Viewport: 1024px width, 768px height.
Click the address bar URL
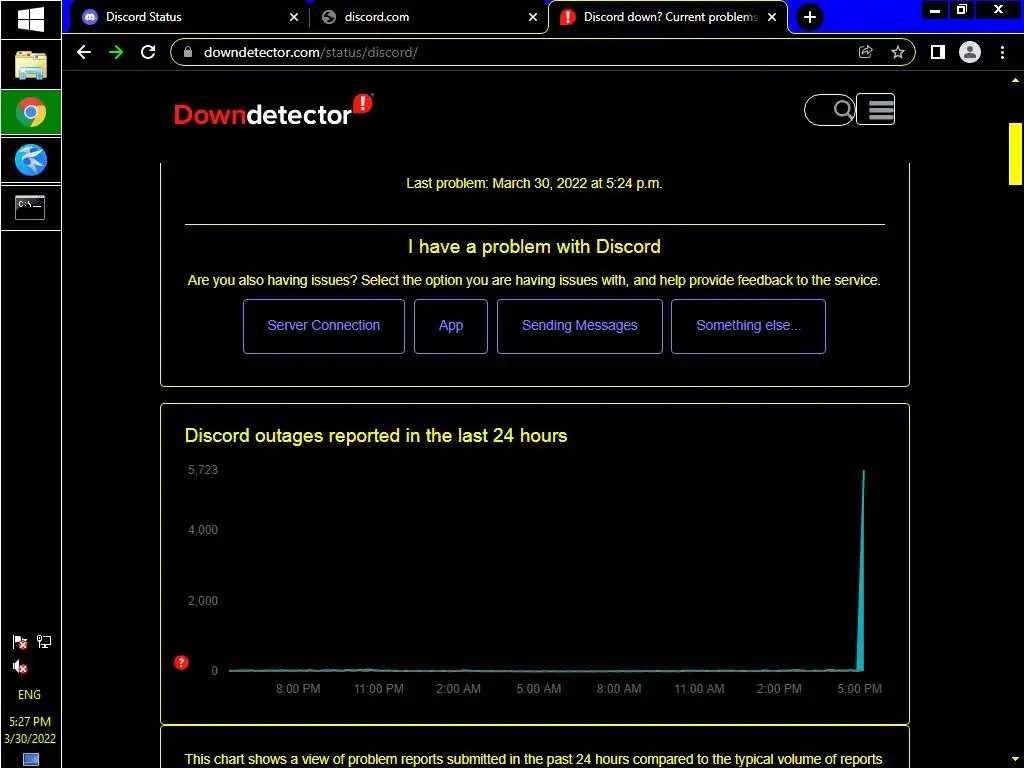[x=311, y=52]
